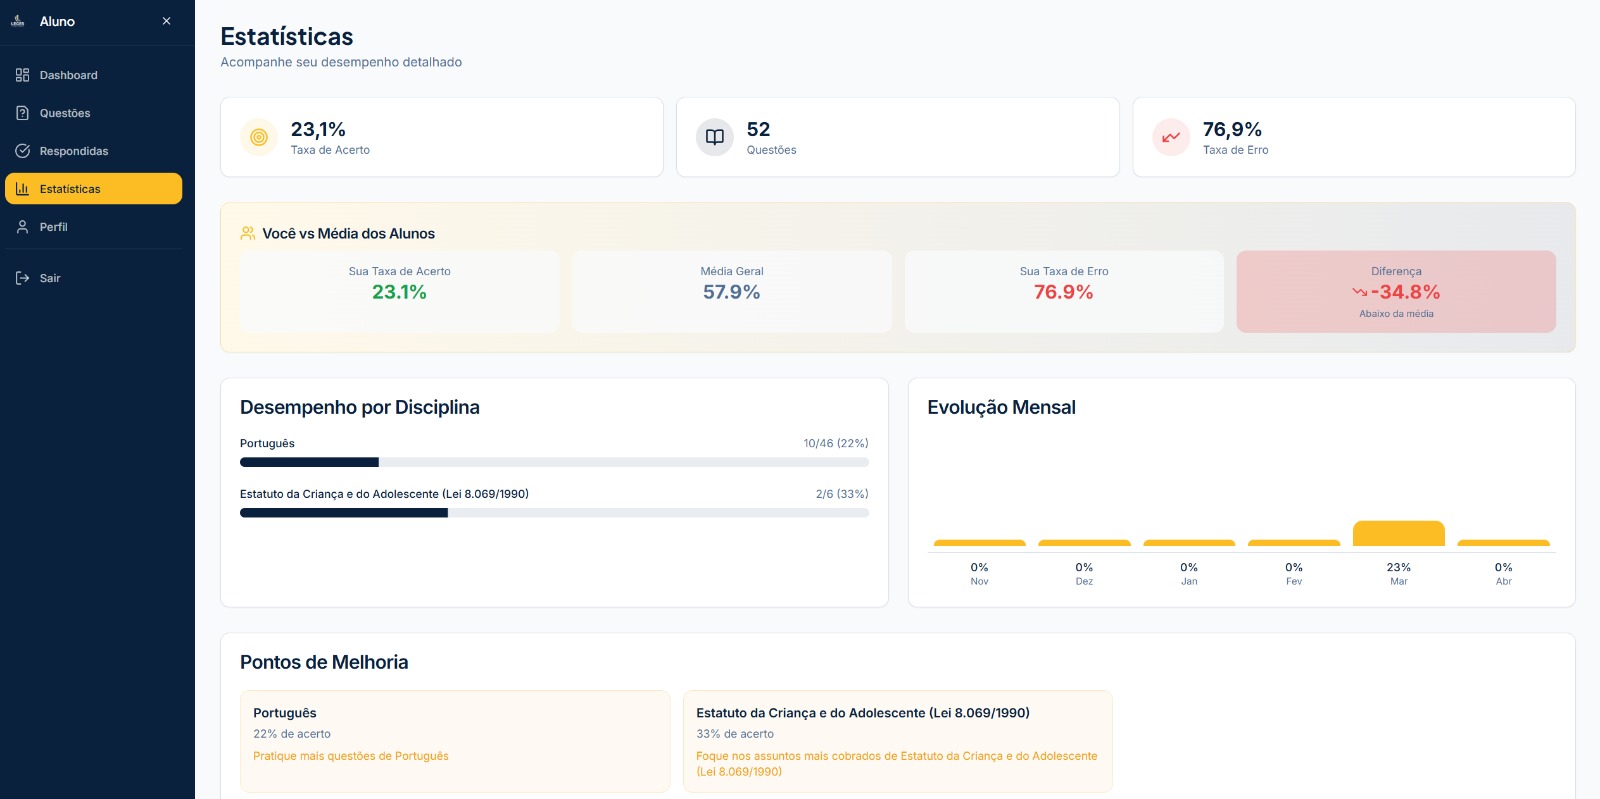Click the Diferença -34.8% red card
This screenshot has height=799, width=1600.
[1396, 292]
